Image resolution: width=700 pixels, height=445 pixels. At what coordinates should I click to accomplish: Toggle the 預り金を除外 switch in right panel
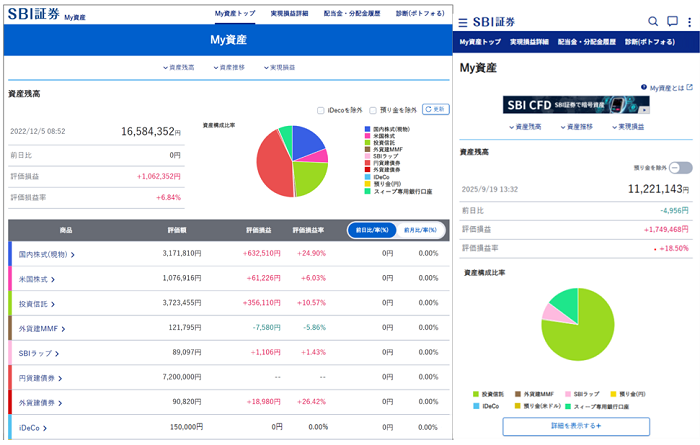(x=680, y=168)
